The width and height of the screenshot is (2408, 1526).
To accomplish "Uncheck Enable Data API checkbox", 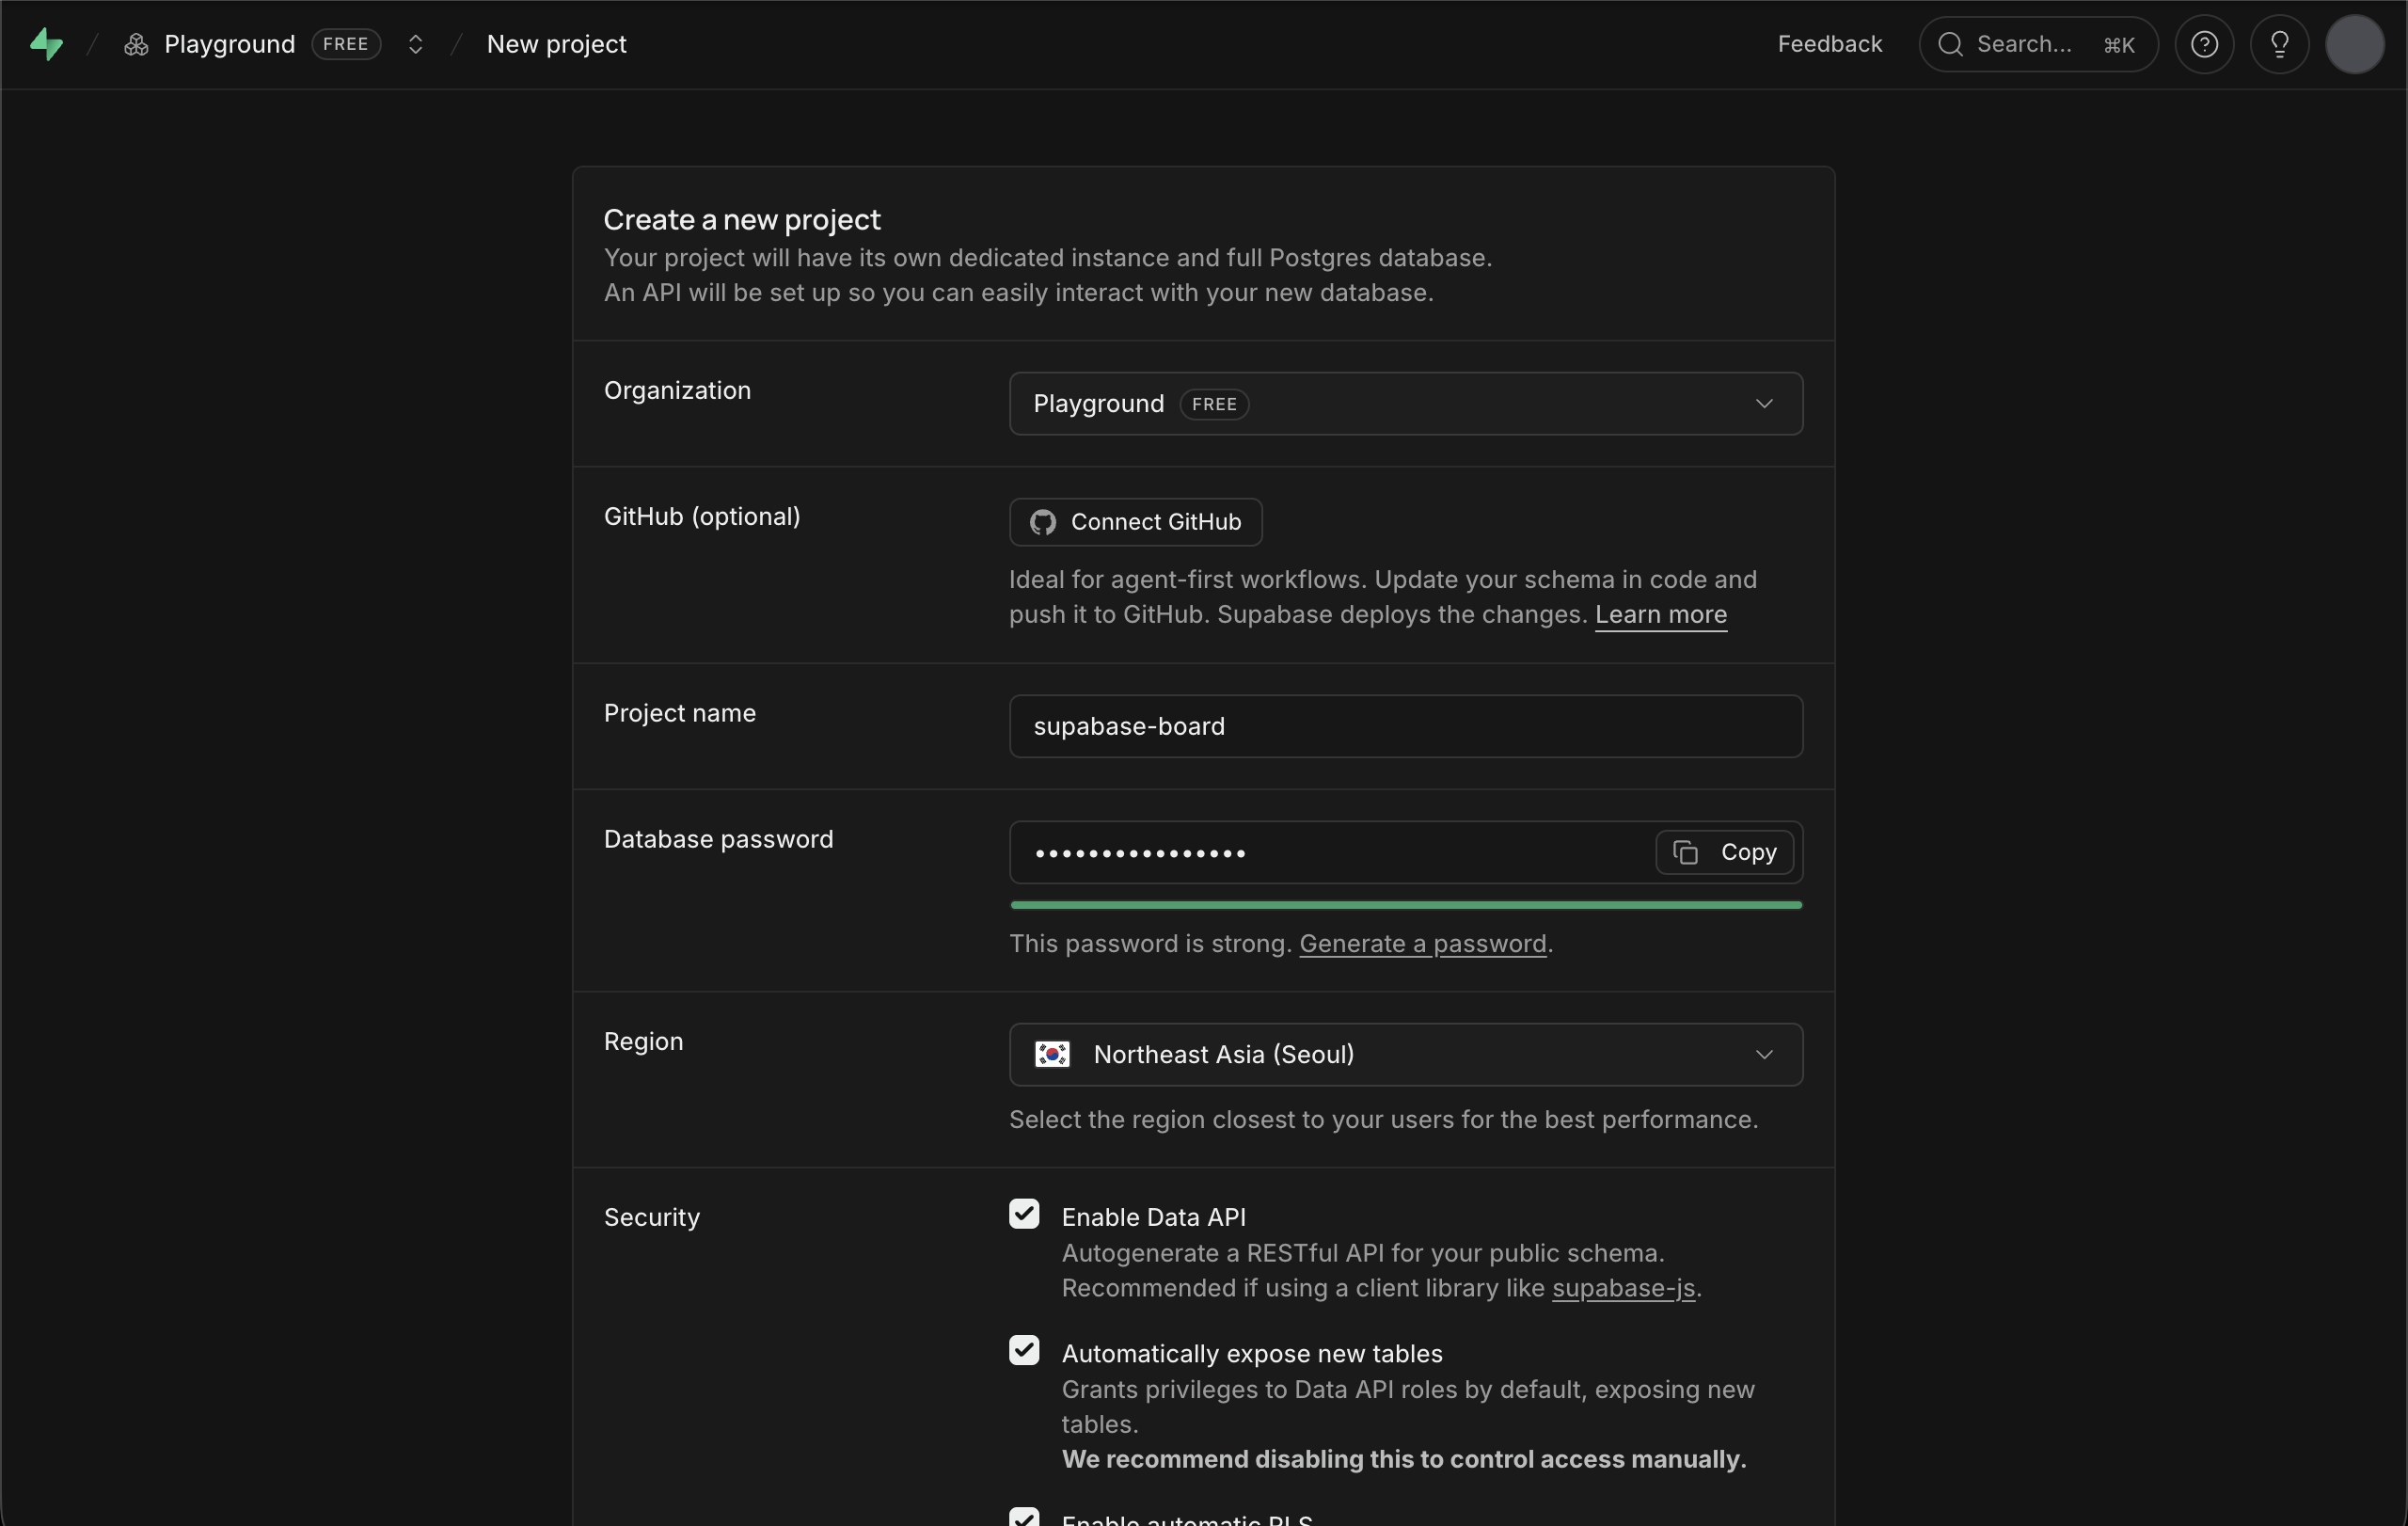I will pyautogui.click(x=1024, y=1214).
